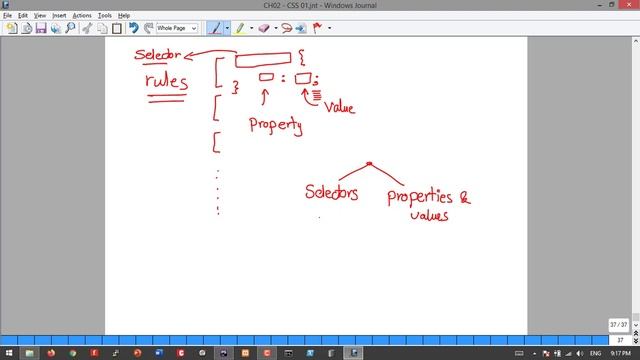
Task: Launch Chrome from taskbar
Action: (x=73, y=353)
